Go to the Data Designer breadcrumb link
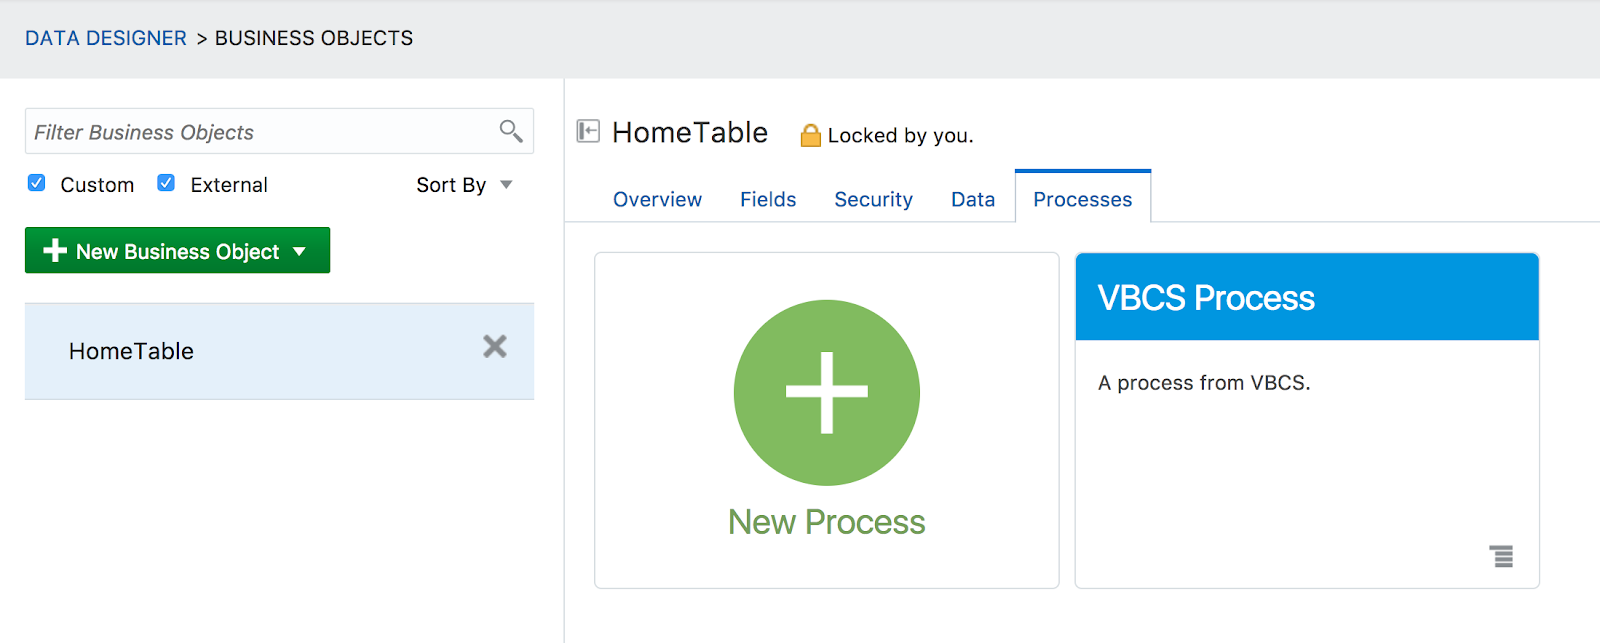Image resolution: width=1600 pixels, height=643 pixels. (x=106, y=38)
